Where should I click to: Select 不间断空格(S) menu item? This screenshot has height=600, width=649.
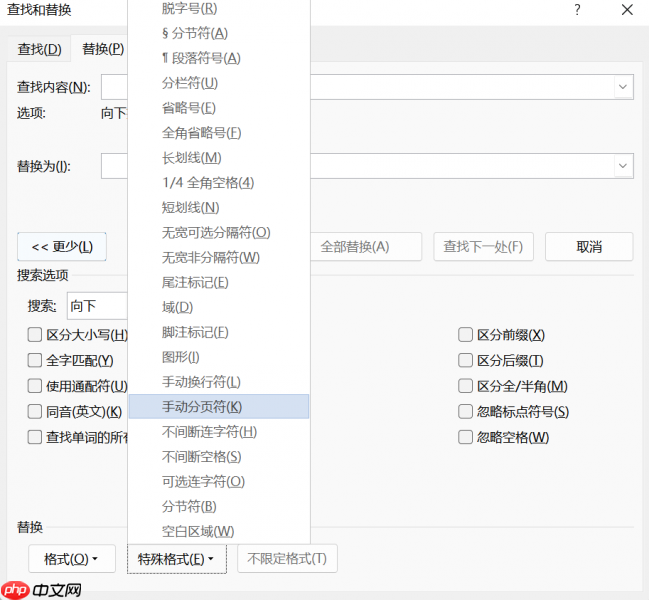coord(219,456)
